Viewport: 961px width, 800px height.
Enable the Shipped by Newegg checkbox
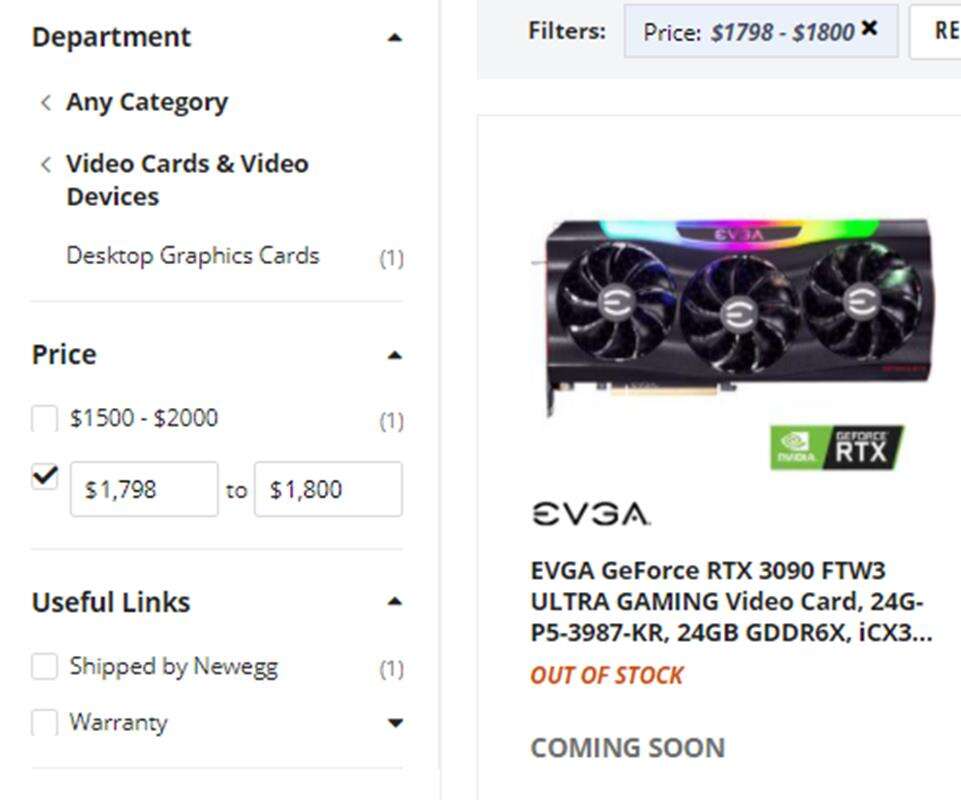[45, 666]
